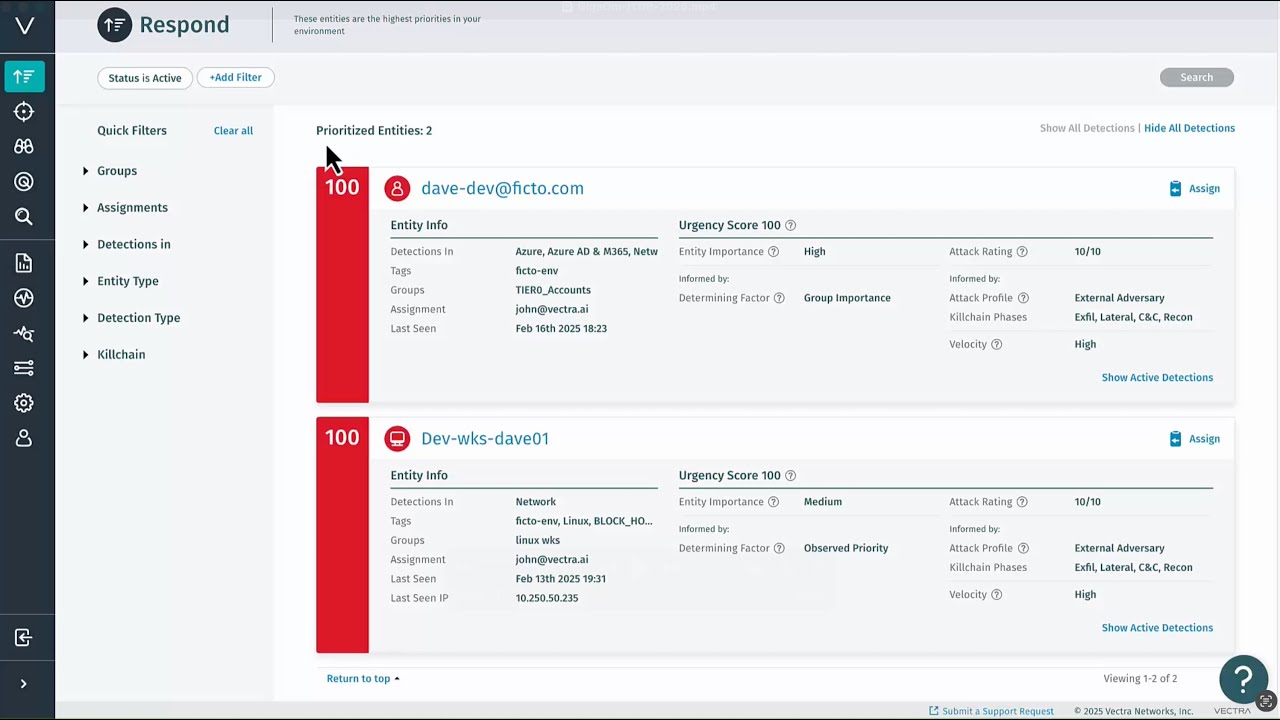Viewport: 1280px width, 720px height.
Task: Click the red 100 score bar for dave-dev@ficto.com
Action: pos(342,285)
